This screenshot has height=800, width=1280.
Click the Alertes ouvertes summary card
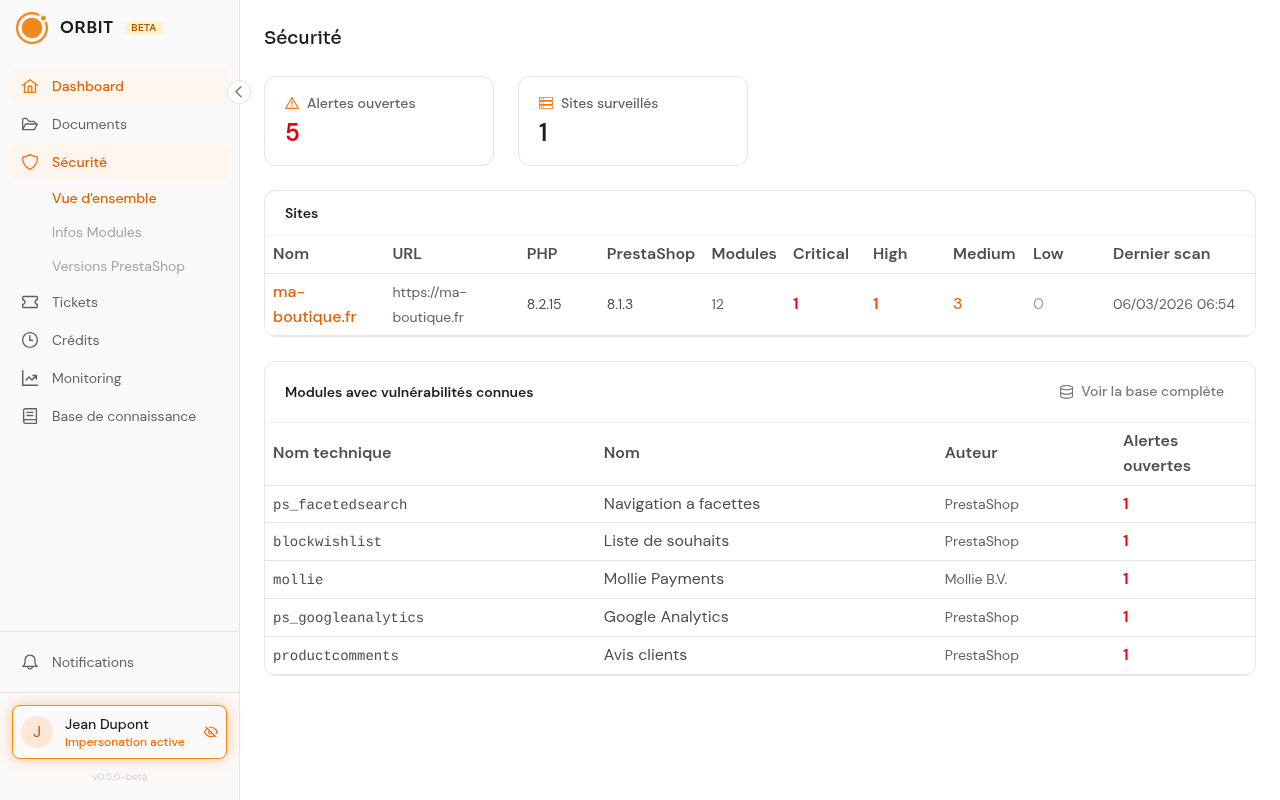tap(379, 121)
